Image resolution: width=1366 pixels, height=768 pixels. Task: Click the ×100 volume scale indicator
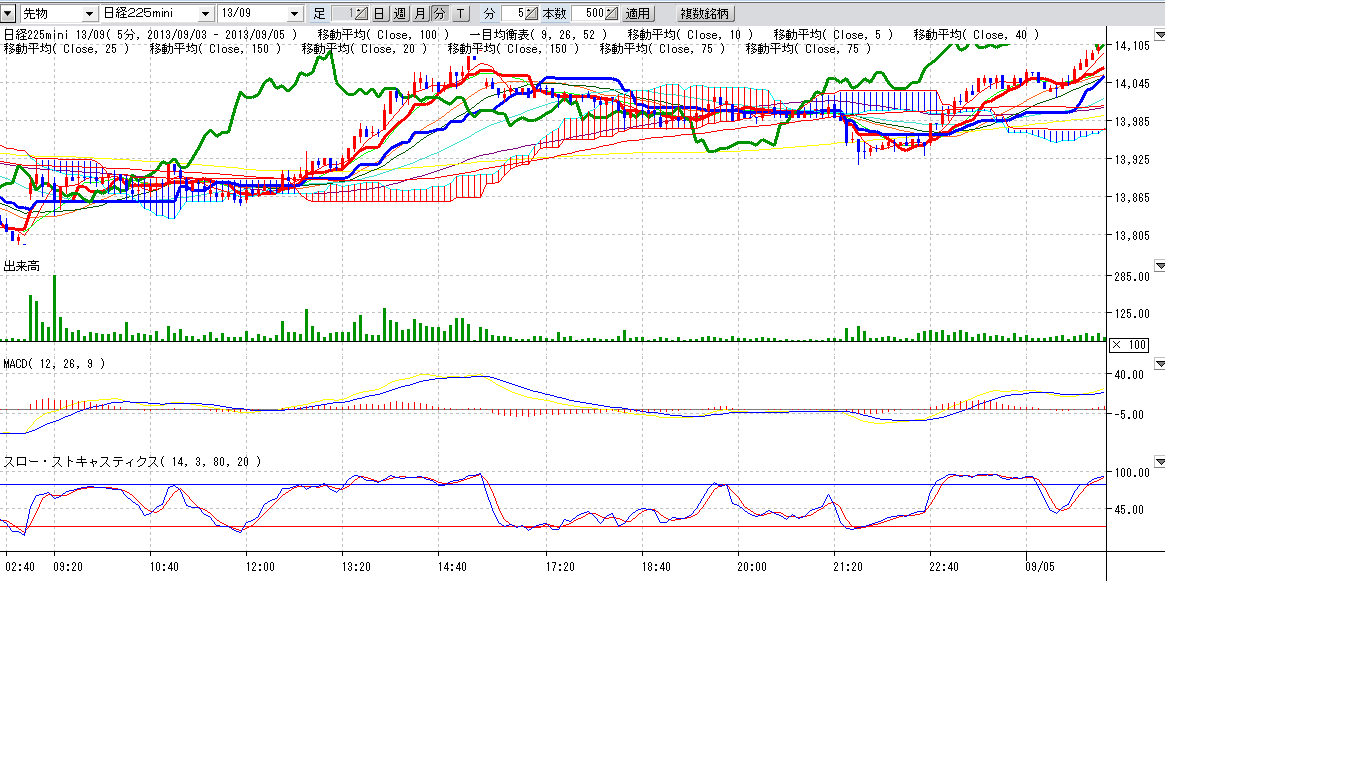coord(1129,345)
